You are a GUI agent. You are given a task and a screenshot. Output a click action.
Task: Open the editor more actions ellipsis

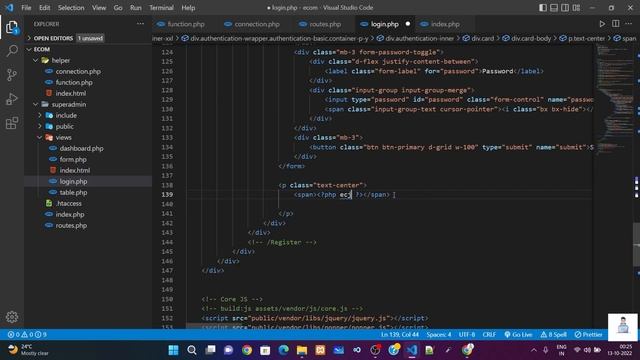point(629,24)
